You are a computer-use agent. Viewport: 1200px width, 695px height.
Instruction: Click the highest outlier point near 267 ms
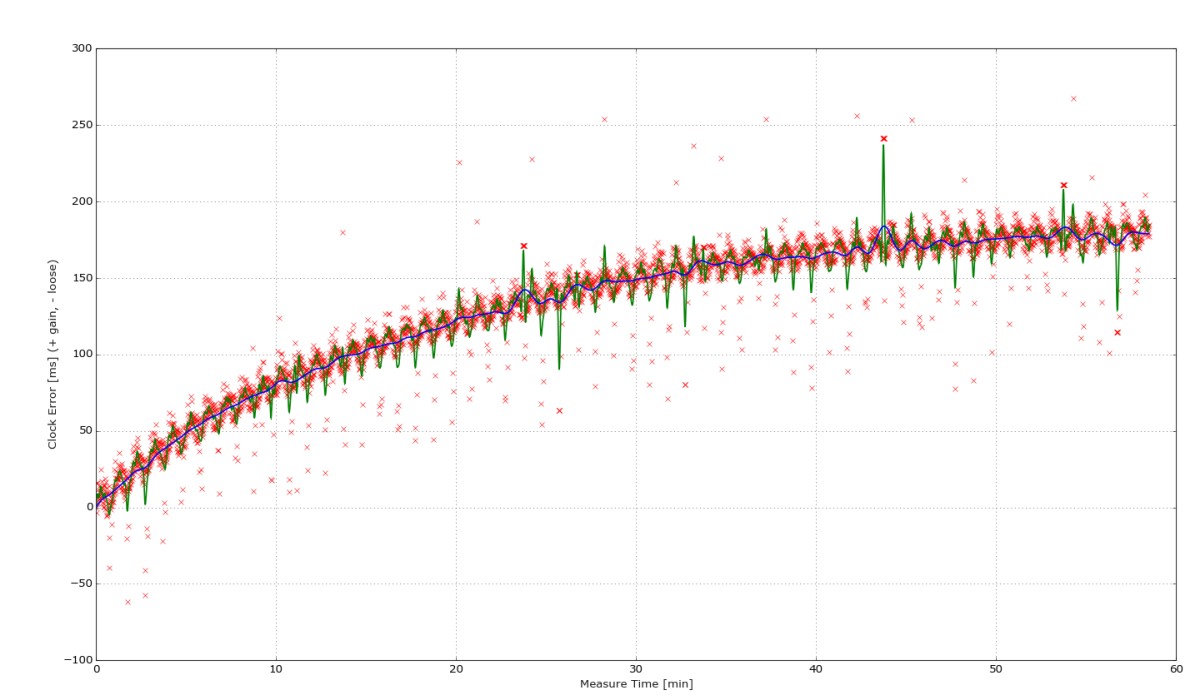tap(1073, 99)
